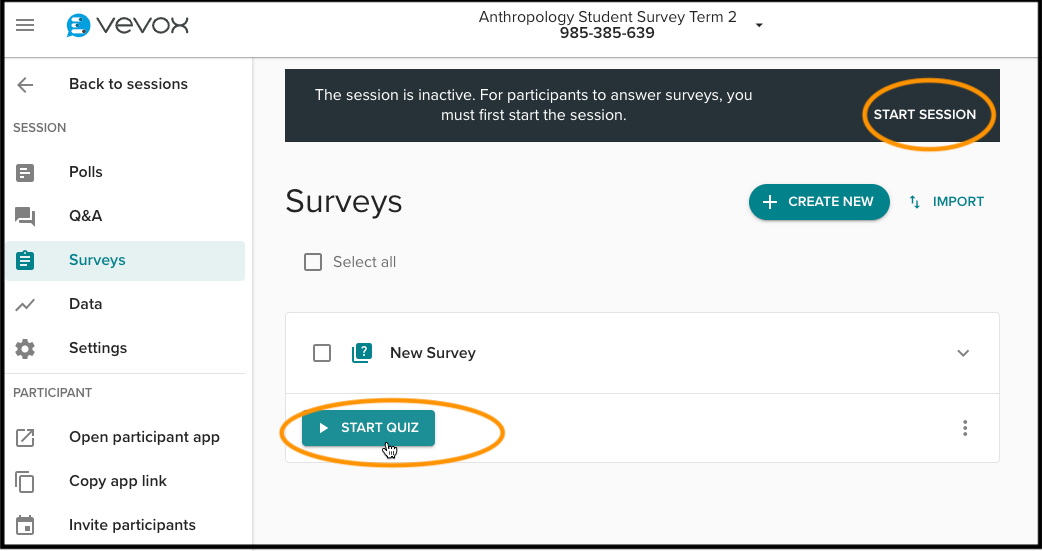Click the START SESSION button
Viewport: 1042px width, 551px height.
pos(924,114)
